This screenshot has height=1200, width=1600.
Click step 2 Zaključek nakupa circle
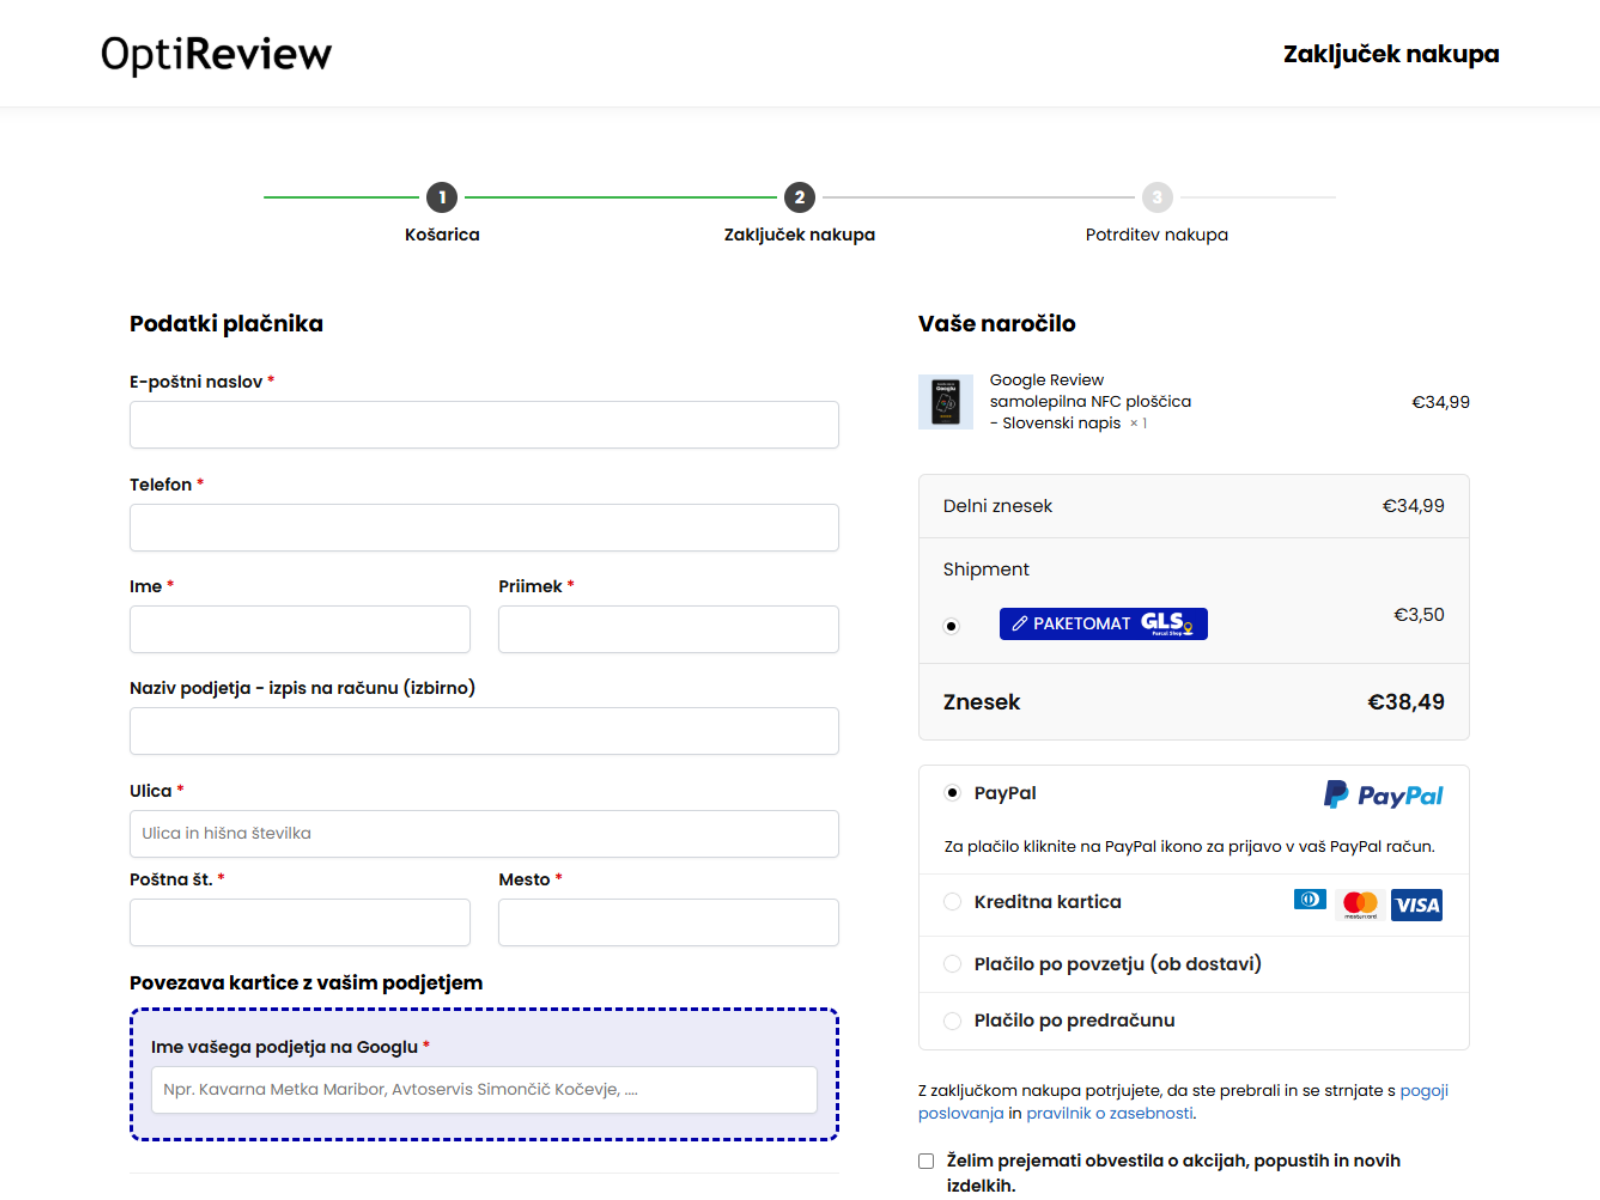coord(799,198)
